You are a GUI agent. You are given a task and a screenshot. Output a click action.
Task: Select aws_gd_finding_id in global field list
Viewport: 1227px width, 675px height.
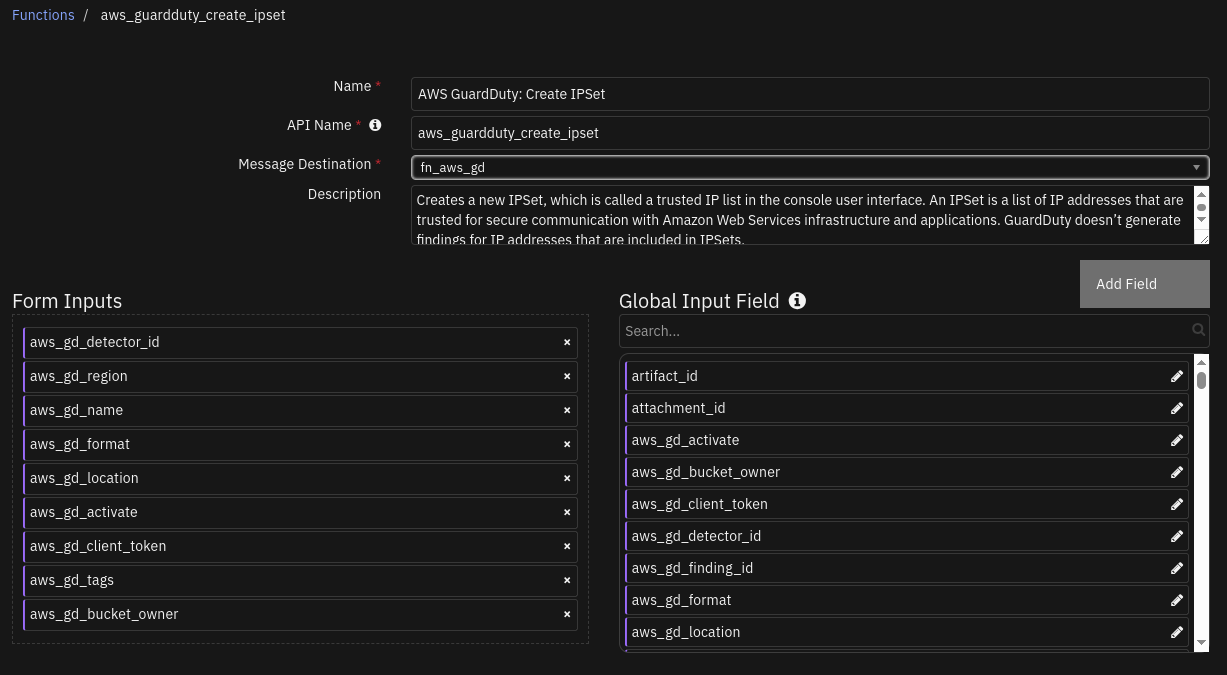[x=907, y=568]
